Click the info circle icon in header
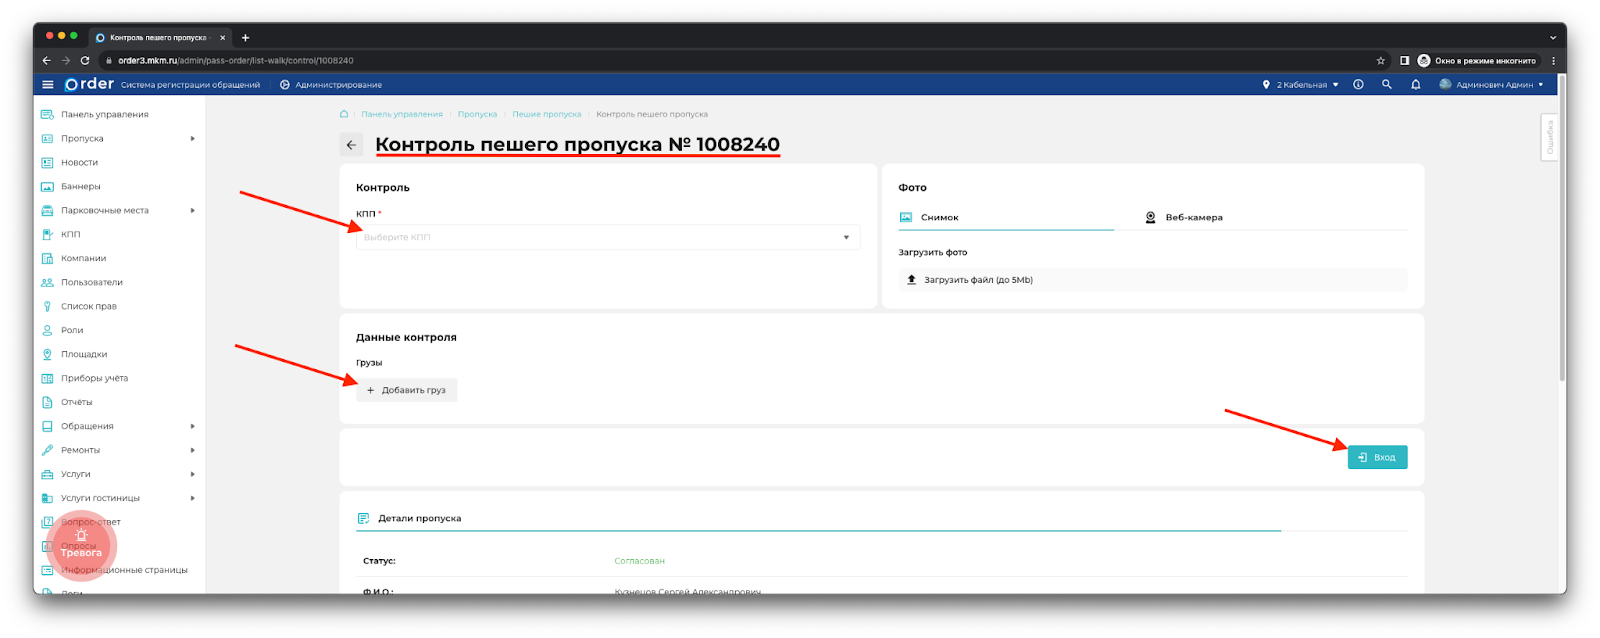The width and height of the screenshot is (1600, 638). (x=1358, y=85)
